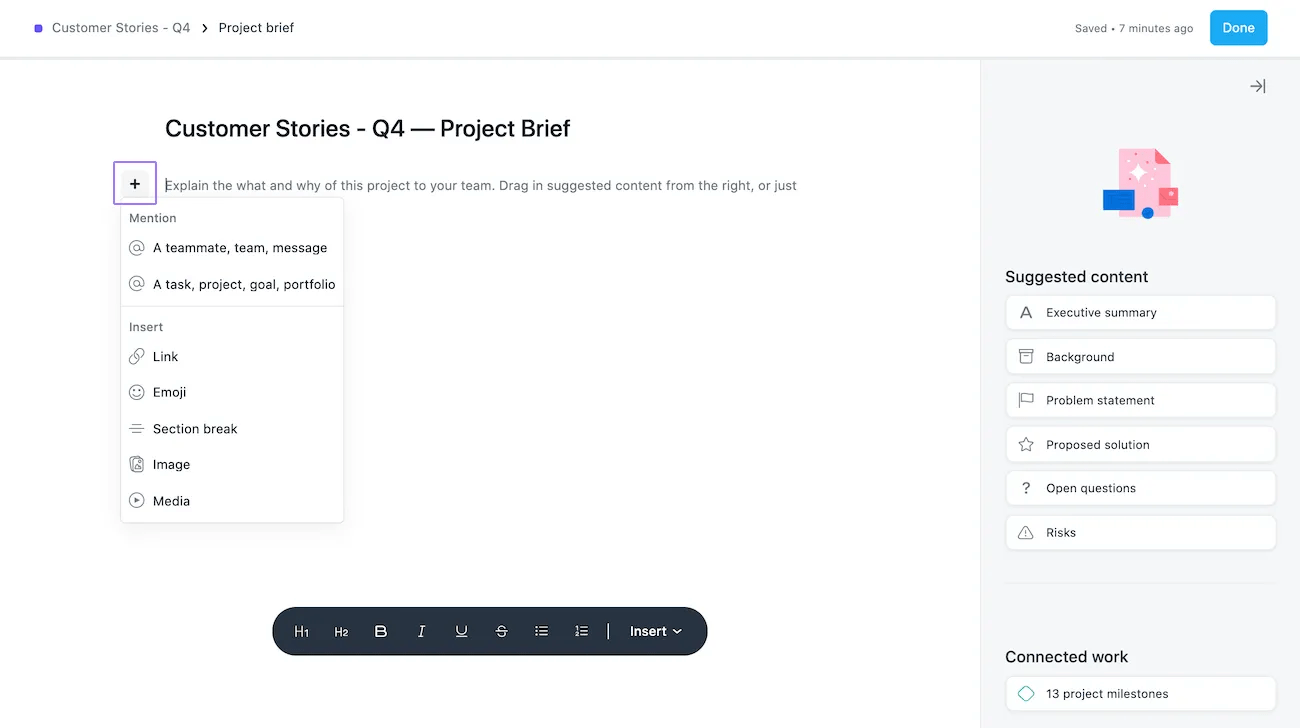The width and height of the screenshot is (1300, 728).
Task: Toggle italic formatting in the toolbar
Action: (421, 632)
